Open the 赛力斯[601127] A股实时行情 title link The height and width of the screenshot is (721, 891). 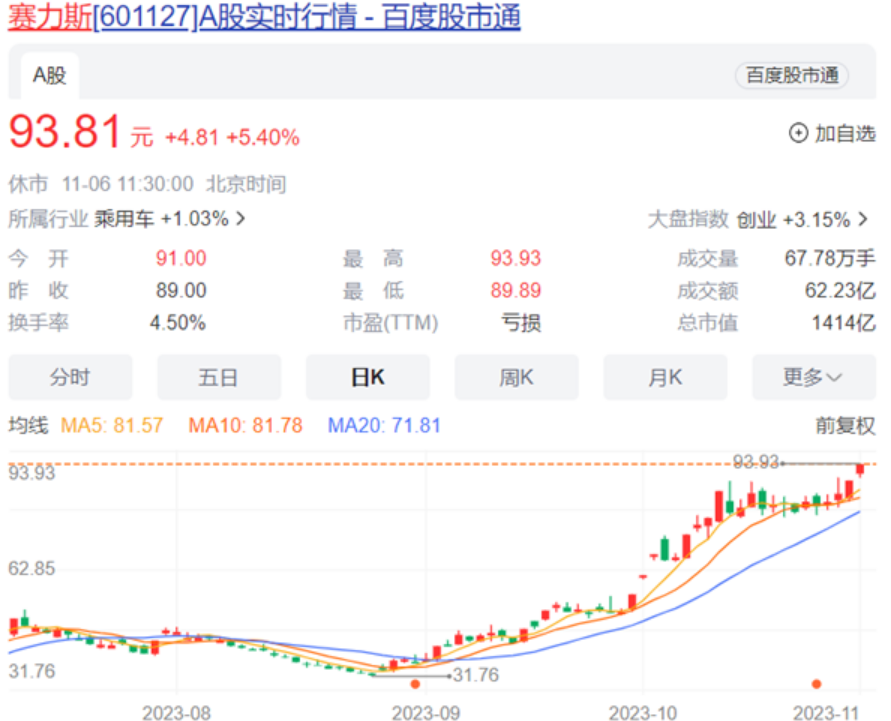tap(264, 17)
